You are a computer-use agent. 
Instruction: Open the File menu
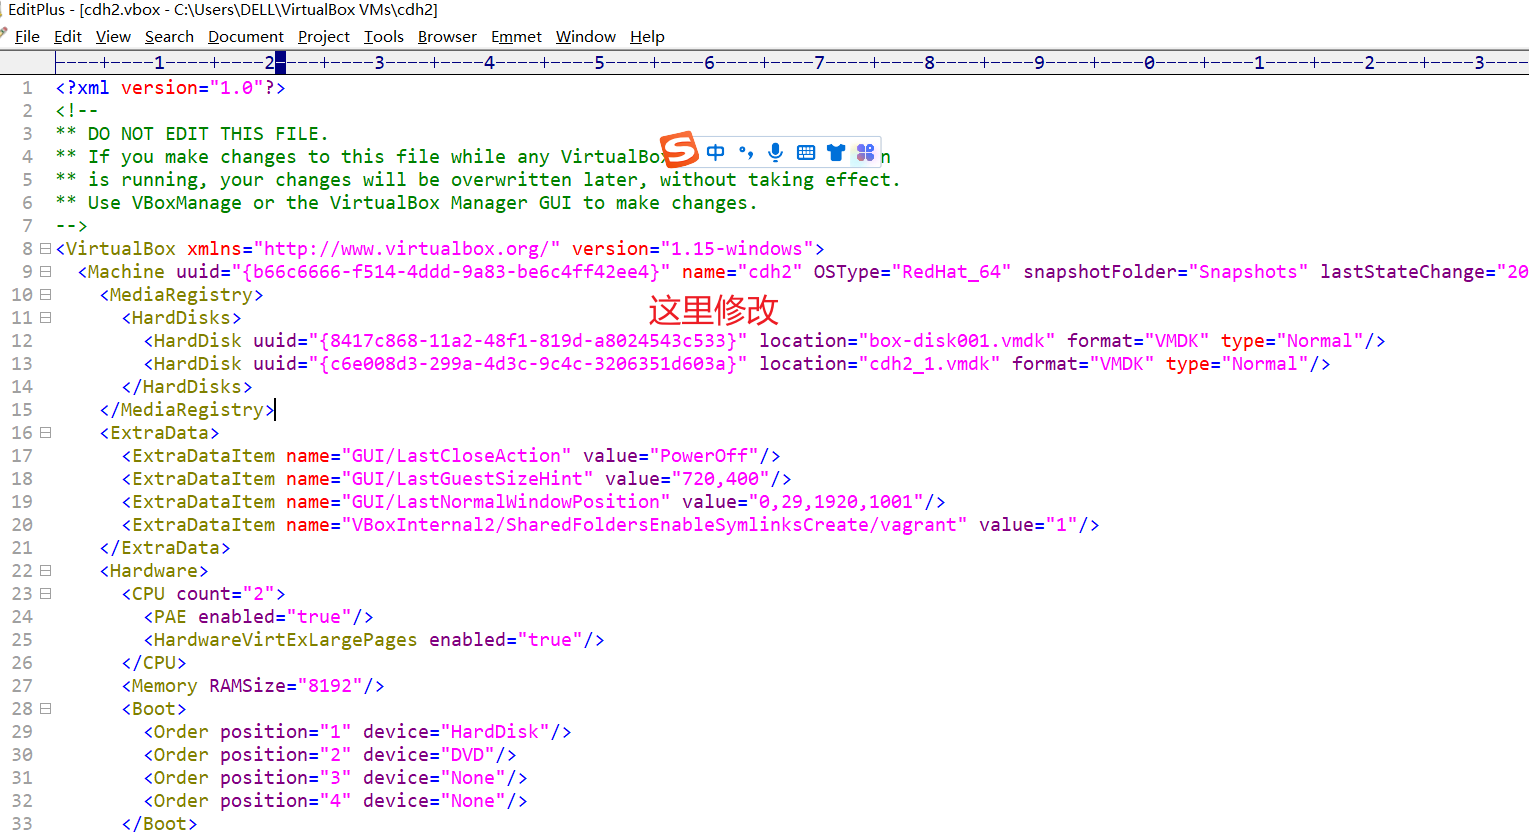point(27,37)
